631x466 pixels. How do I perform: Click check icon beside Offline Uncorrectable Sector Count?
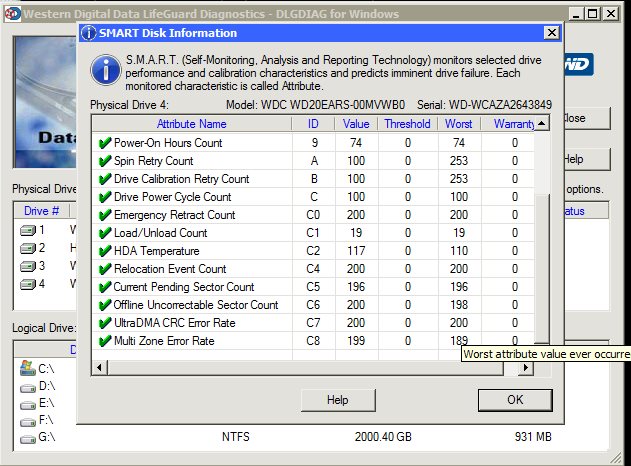pyautogui.click(x=105, y=305)
